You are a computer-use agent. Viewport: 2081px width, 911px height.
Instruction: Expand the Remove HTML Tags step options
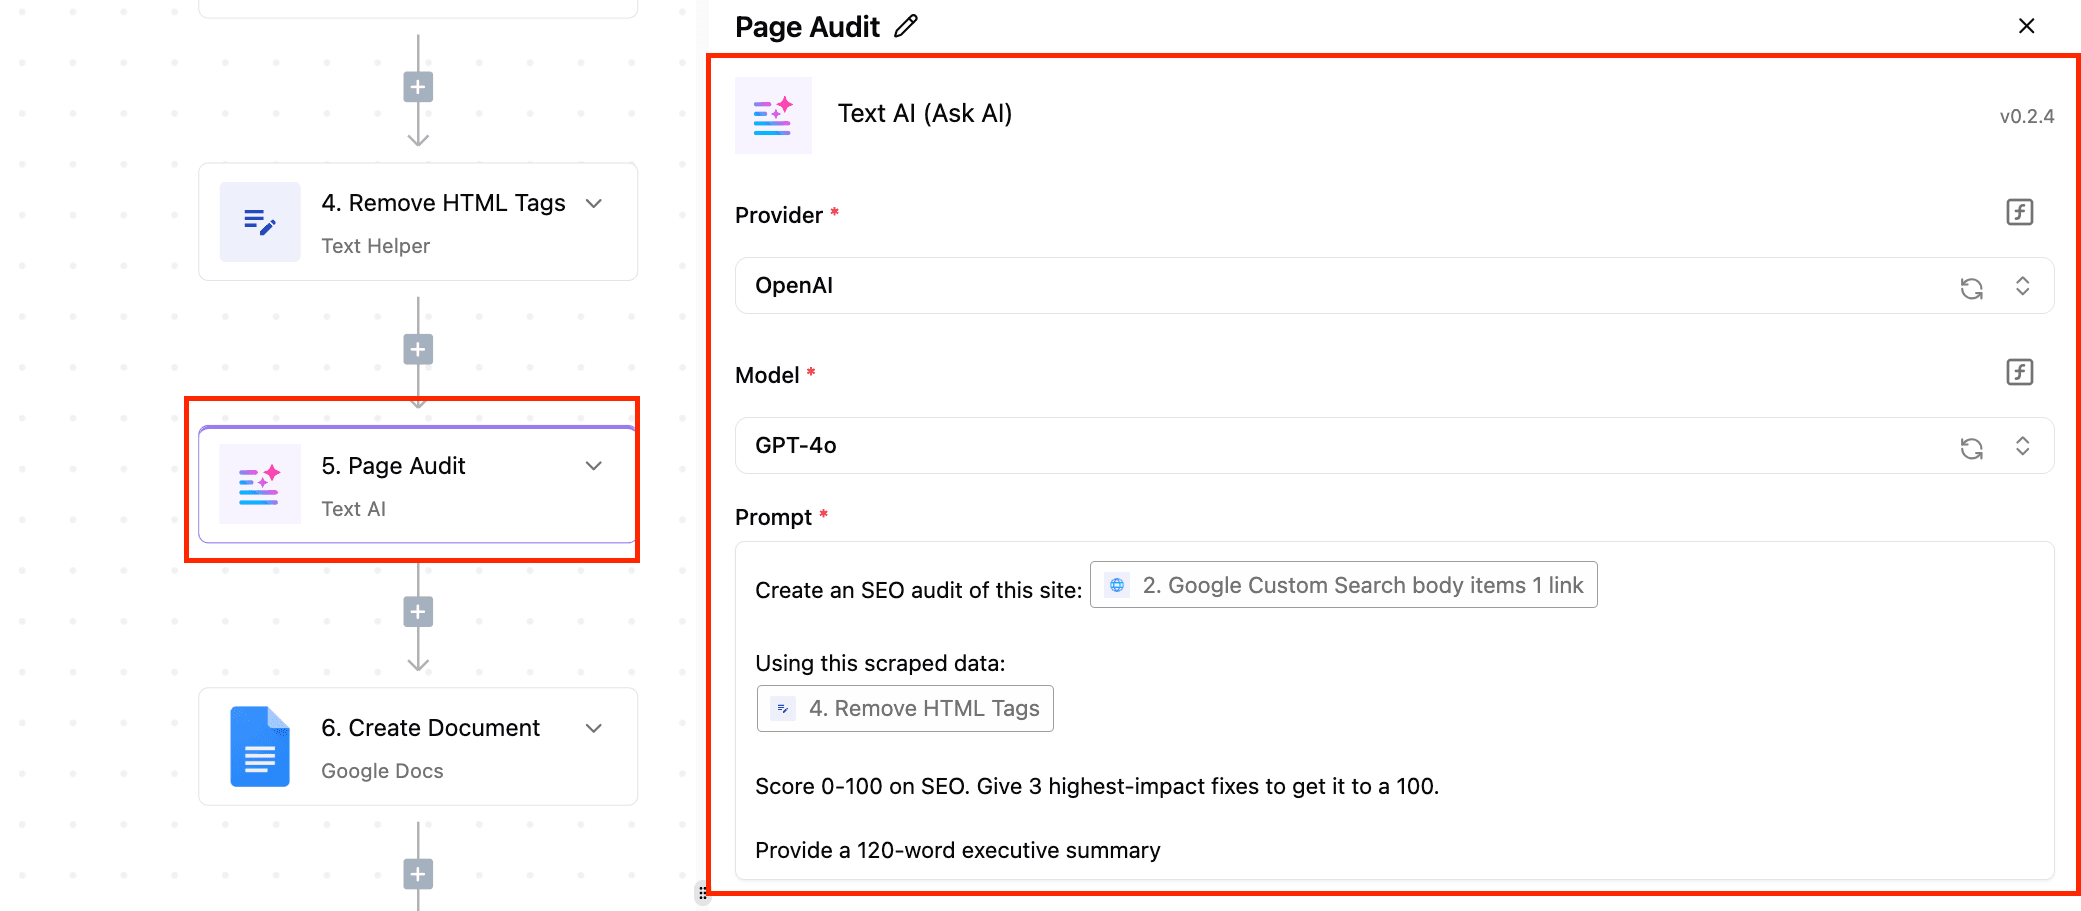tap(594, 204)
